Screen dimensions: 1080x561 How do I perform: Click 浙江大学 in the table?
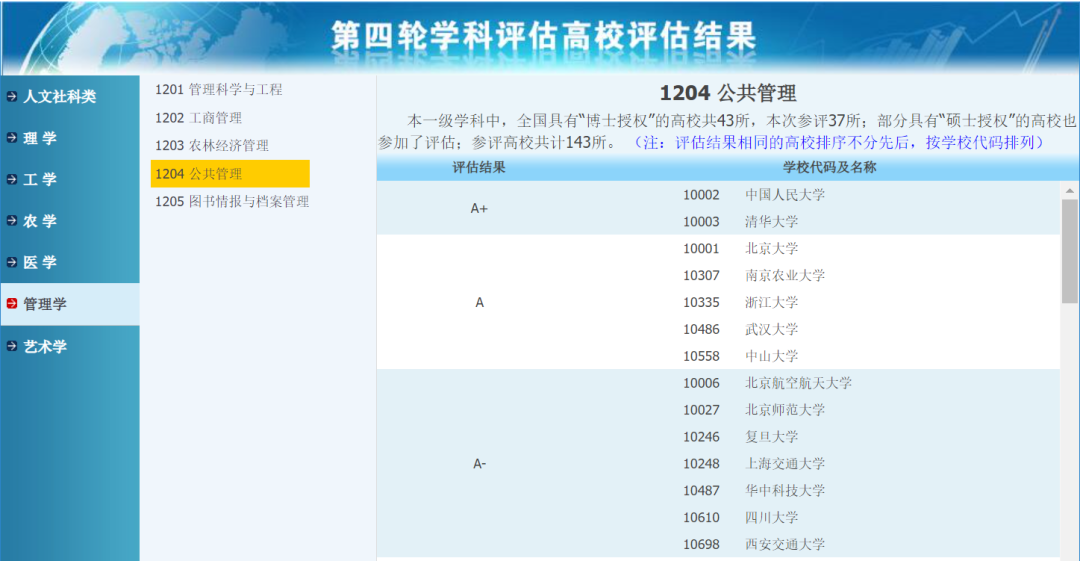point(771,303)
